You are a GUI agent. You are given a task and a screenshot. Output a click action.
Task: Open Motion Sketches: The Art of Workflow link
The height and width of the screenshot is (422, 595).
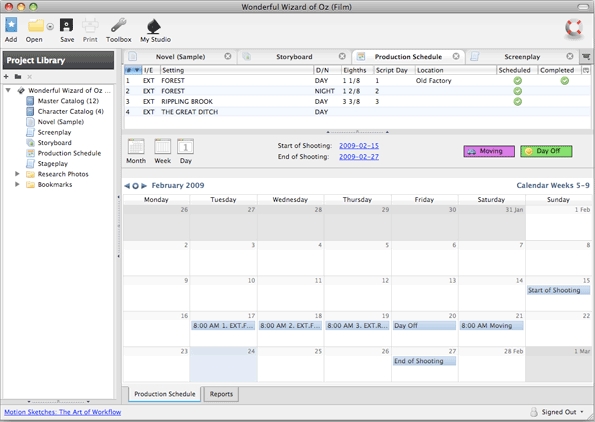click(63, 412)
